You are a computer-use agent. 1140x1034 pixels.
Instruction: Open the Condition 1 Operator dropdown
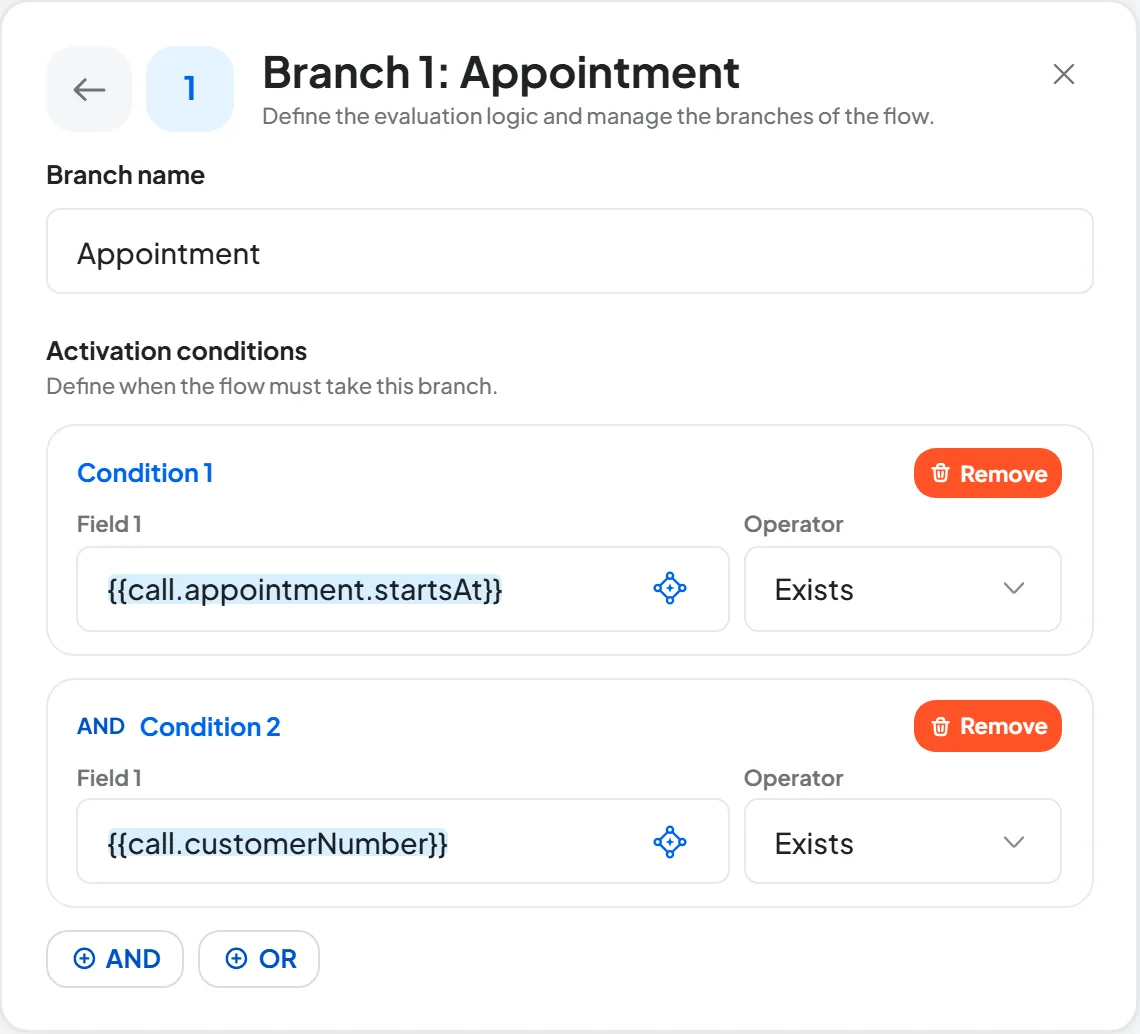[x=902, y=589]
